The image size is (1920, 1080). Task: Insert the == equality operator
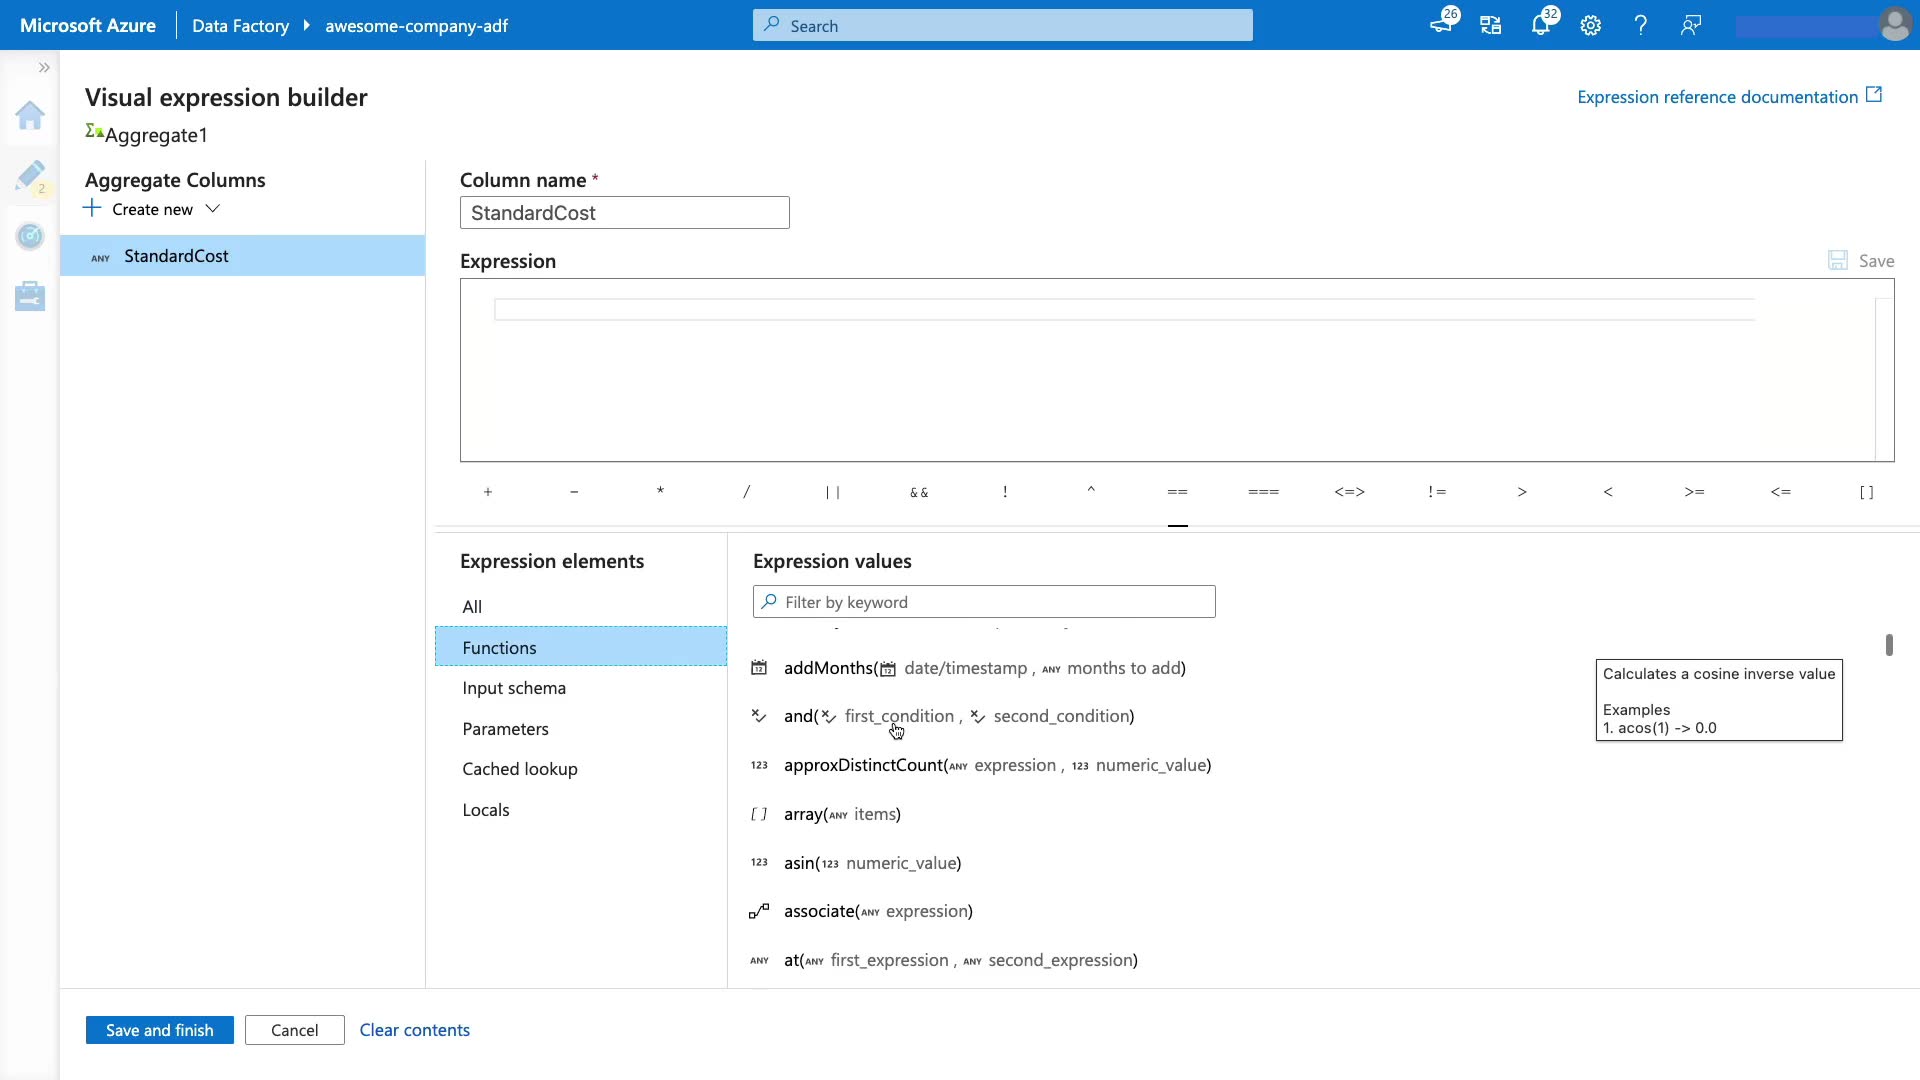(1177, 492)
